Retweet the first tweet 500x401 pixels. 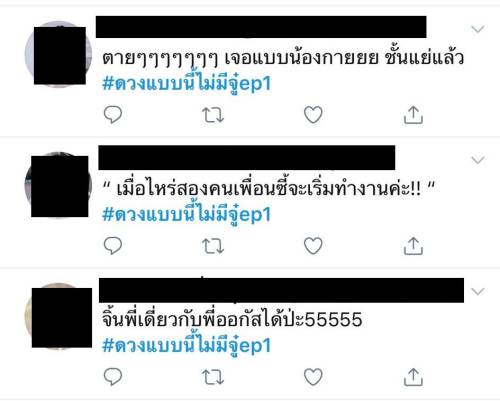click(213, 115)
